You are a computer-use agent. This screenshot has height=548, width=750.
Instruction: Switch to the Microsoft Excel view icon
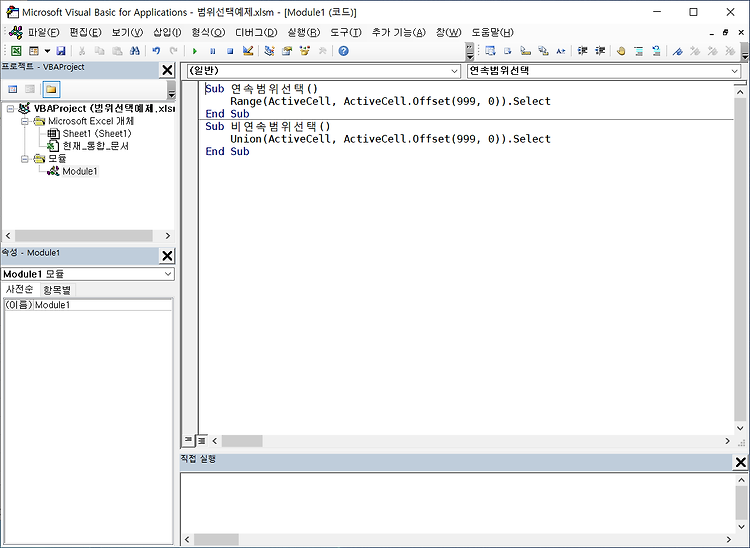pyautogui.click(x=16, y=51)
